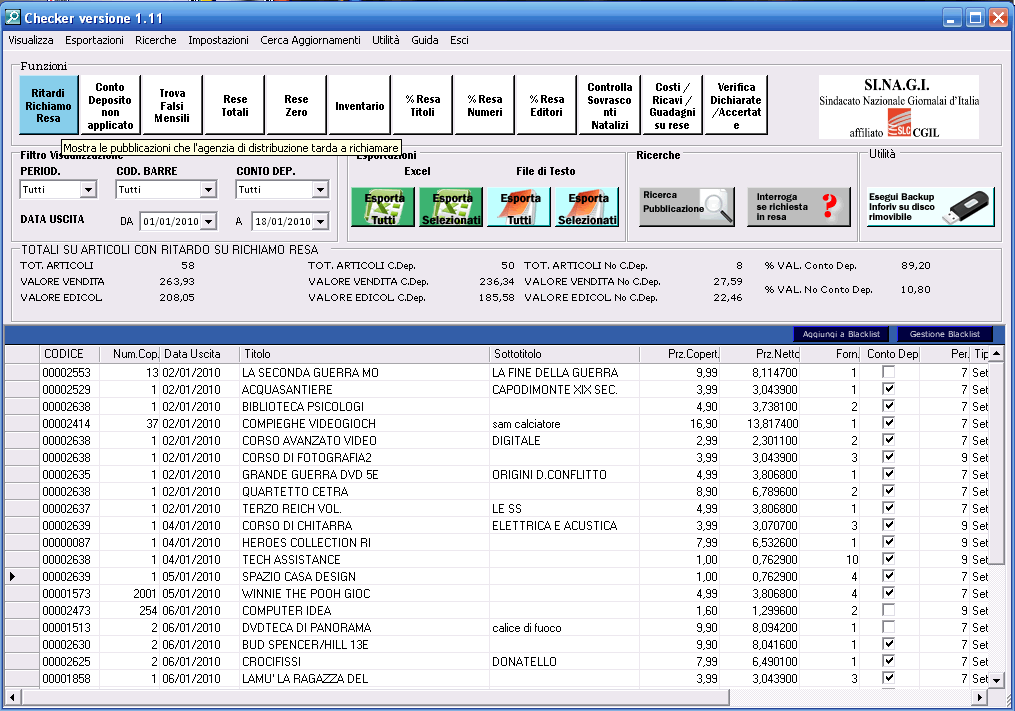Open % Resa Editori function

coord(546,105)
